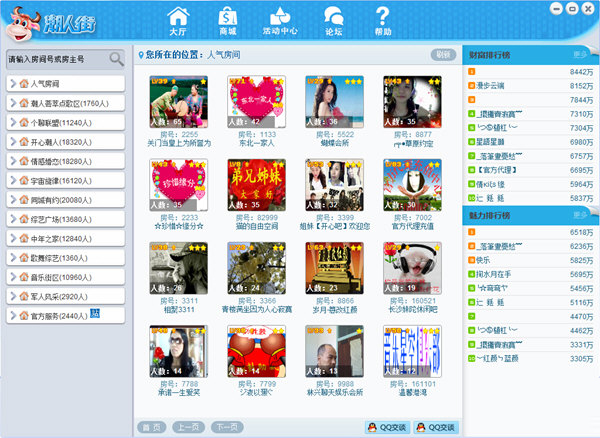Expand the 音乐街区 category arrow

(12, 276)
